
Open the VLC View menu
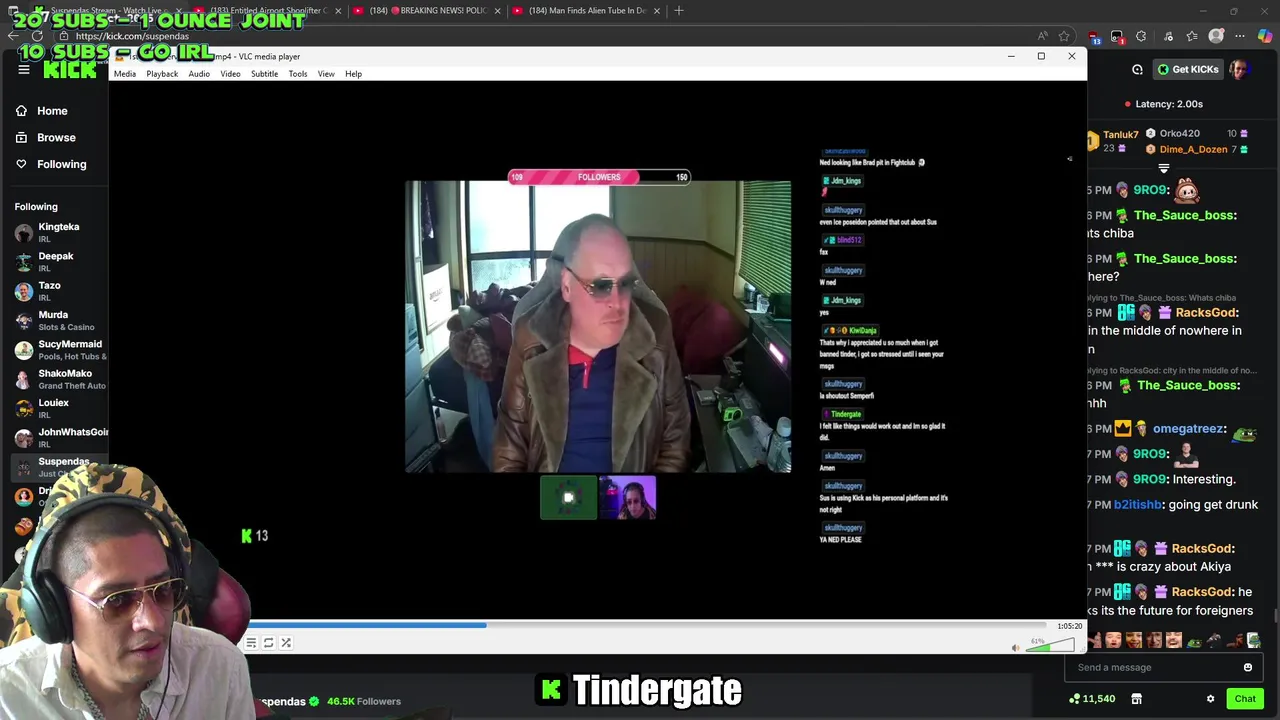pyautogui.click(x=326, y=74)
